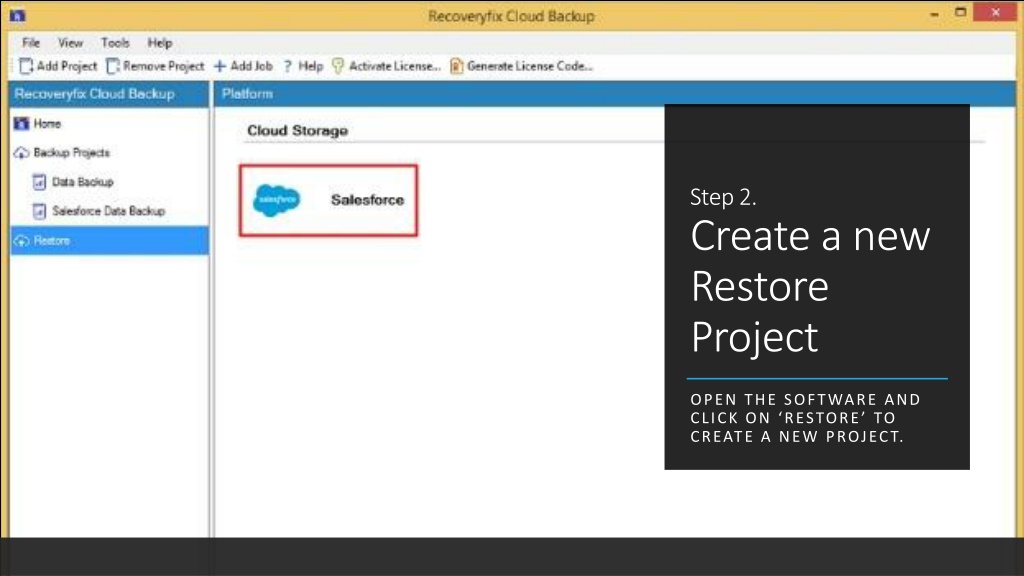Click the Generate License Code icon
1024x576 pixels.
(x=456, y=66)
